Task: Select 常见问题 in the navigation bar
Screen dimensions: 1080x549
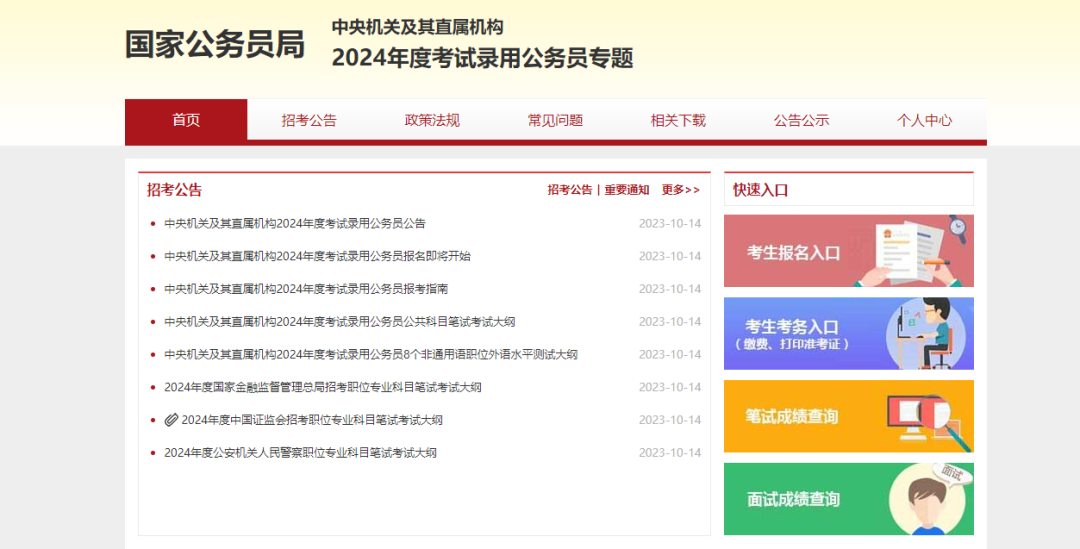Action: [x=555, y=121]
